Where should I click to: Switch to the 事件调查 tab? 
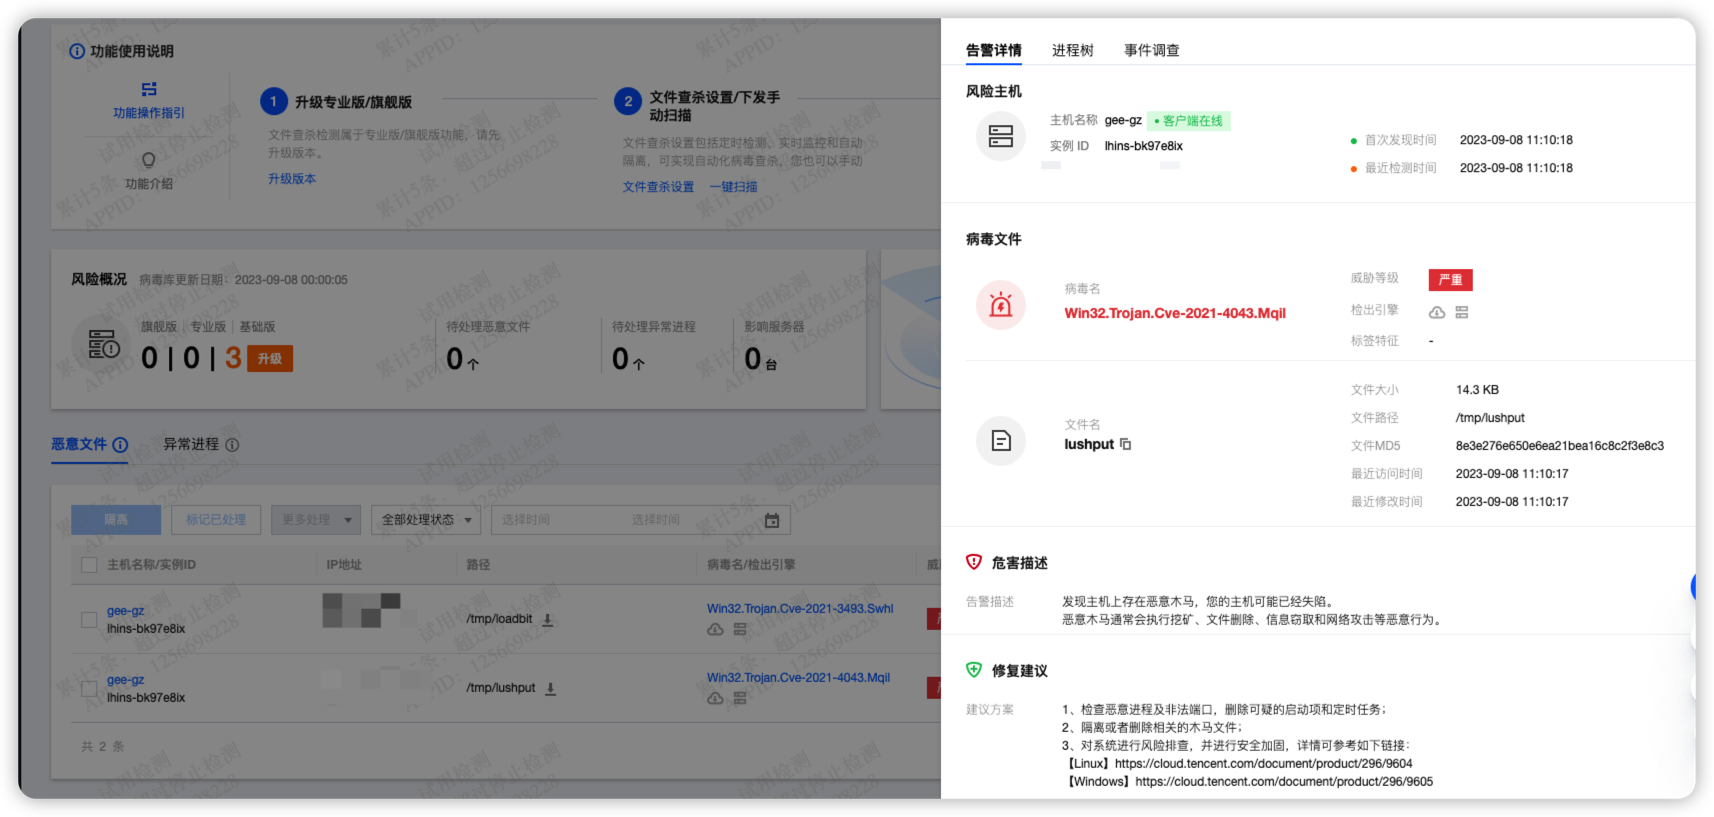tap(1151, 50)
